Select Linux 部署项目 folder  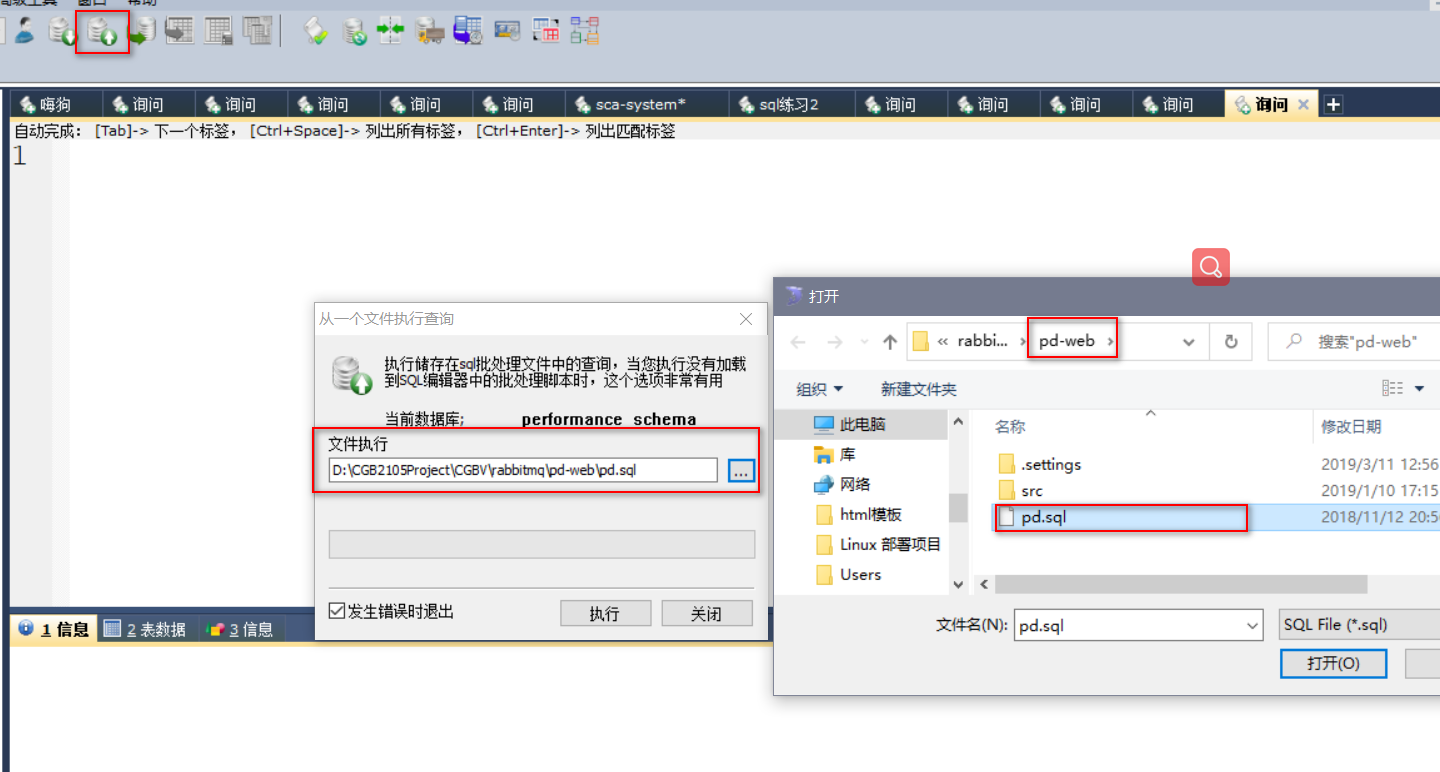[x=879, y=544]
